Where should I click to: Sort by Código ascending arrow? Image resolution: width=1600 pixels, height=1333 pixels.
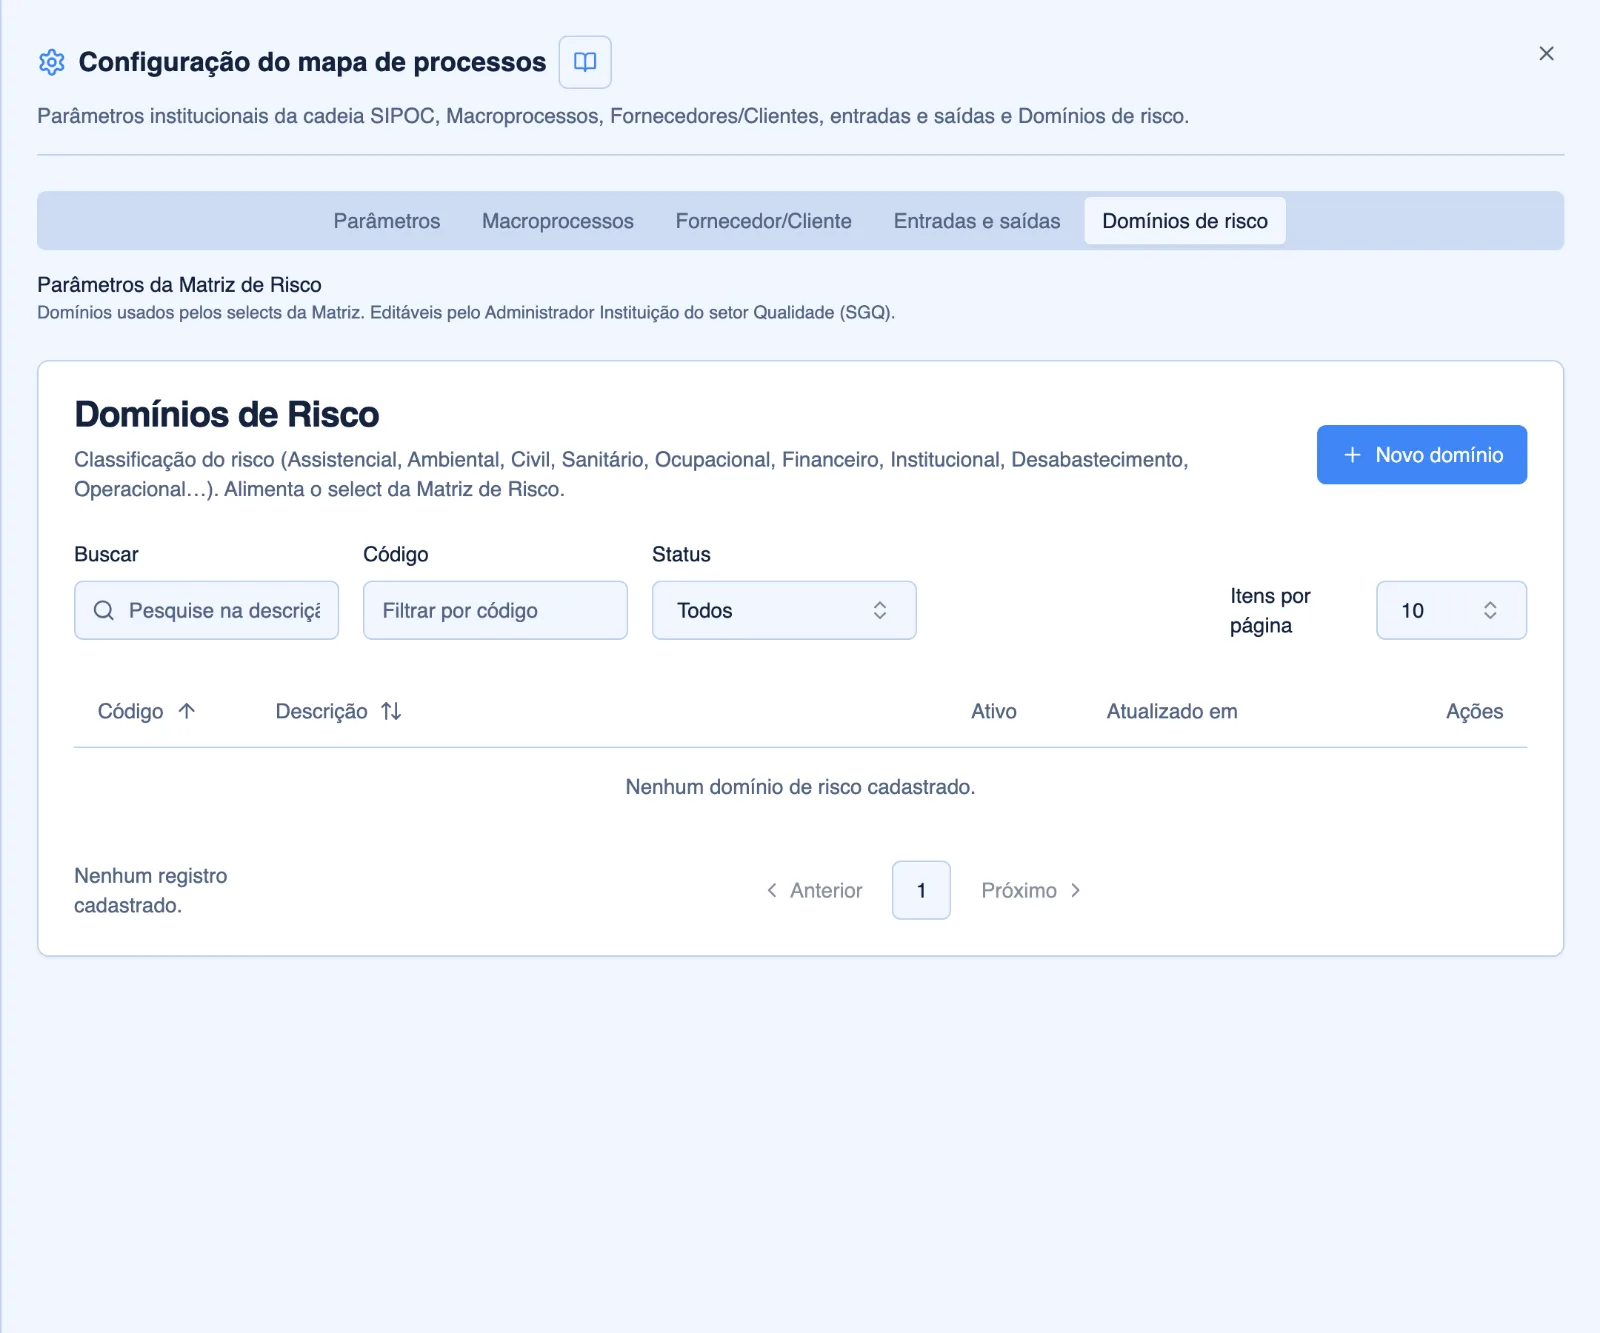click(x=187, y=711)
